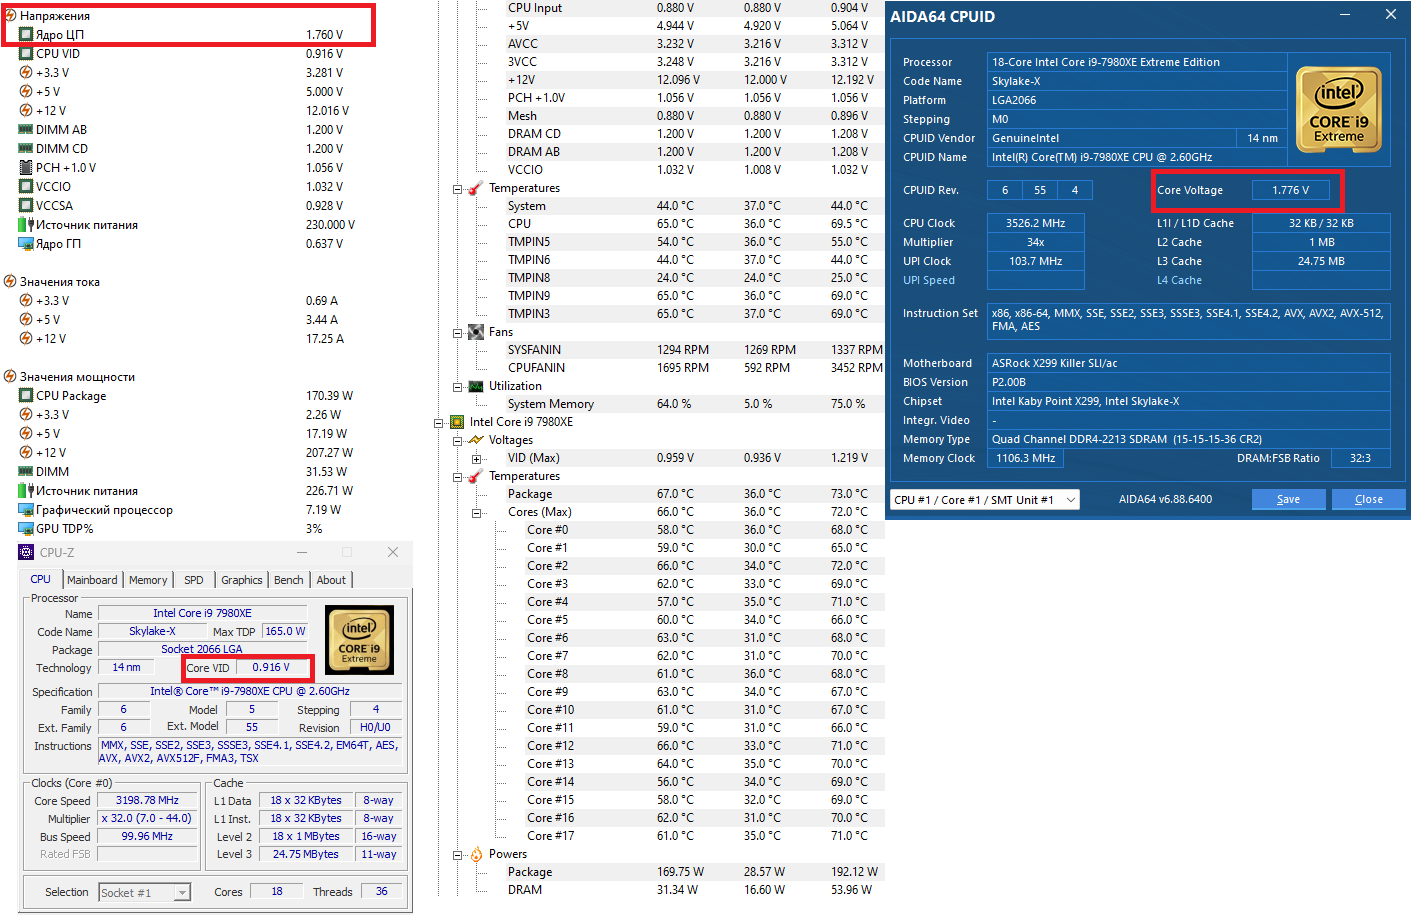Click the Core VID value 0.916 V in CPU-Z
The height and width of the screenshot is (915, 1420).
[x=271, y=667]
